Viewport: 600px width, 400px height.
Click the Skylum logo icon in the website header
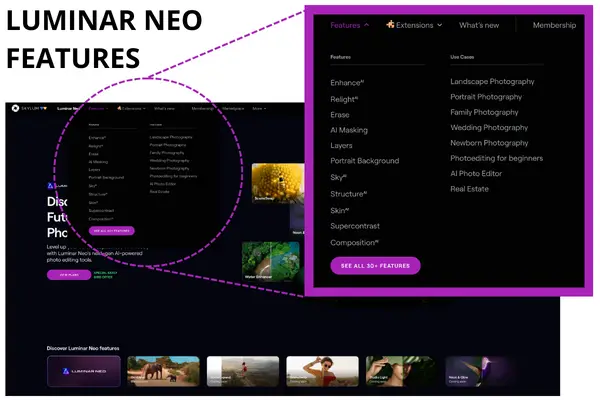click(15, 108)
